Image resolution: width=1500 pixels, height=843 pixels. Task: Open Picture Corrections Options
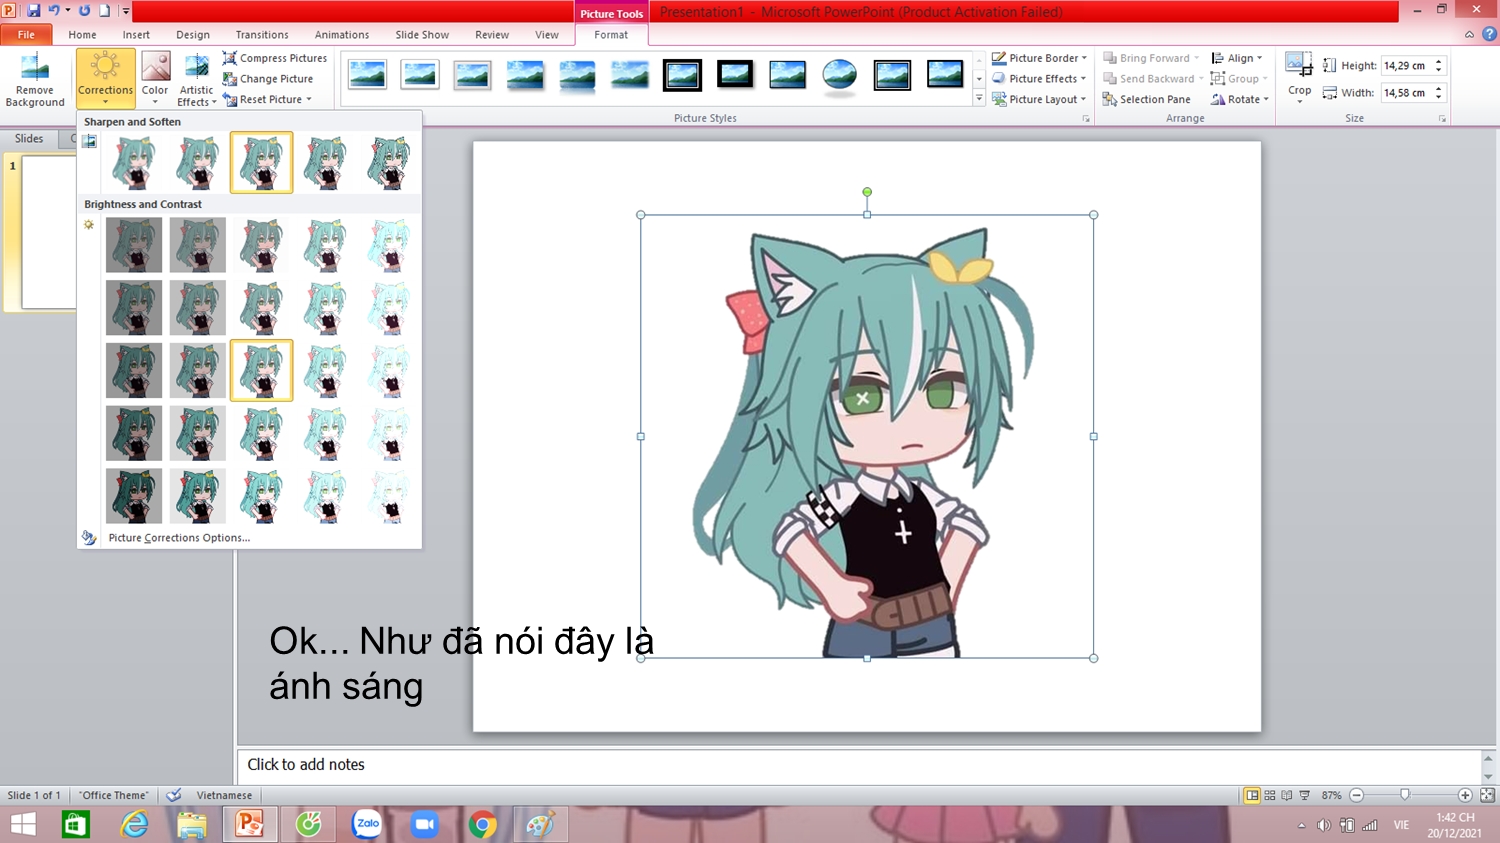click(x=179, y=538)
